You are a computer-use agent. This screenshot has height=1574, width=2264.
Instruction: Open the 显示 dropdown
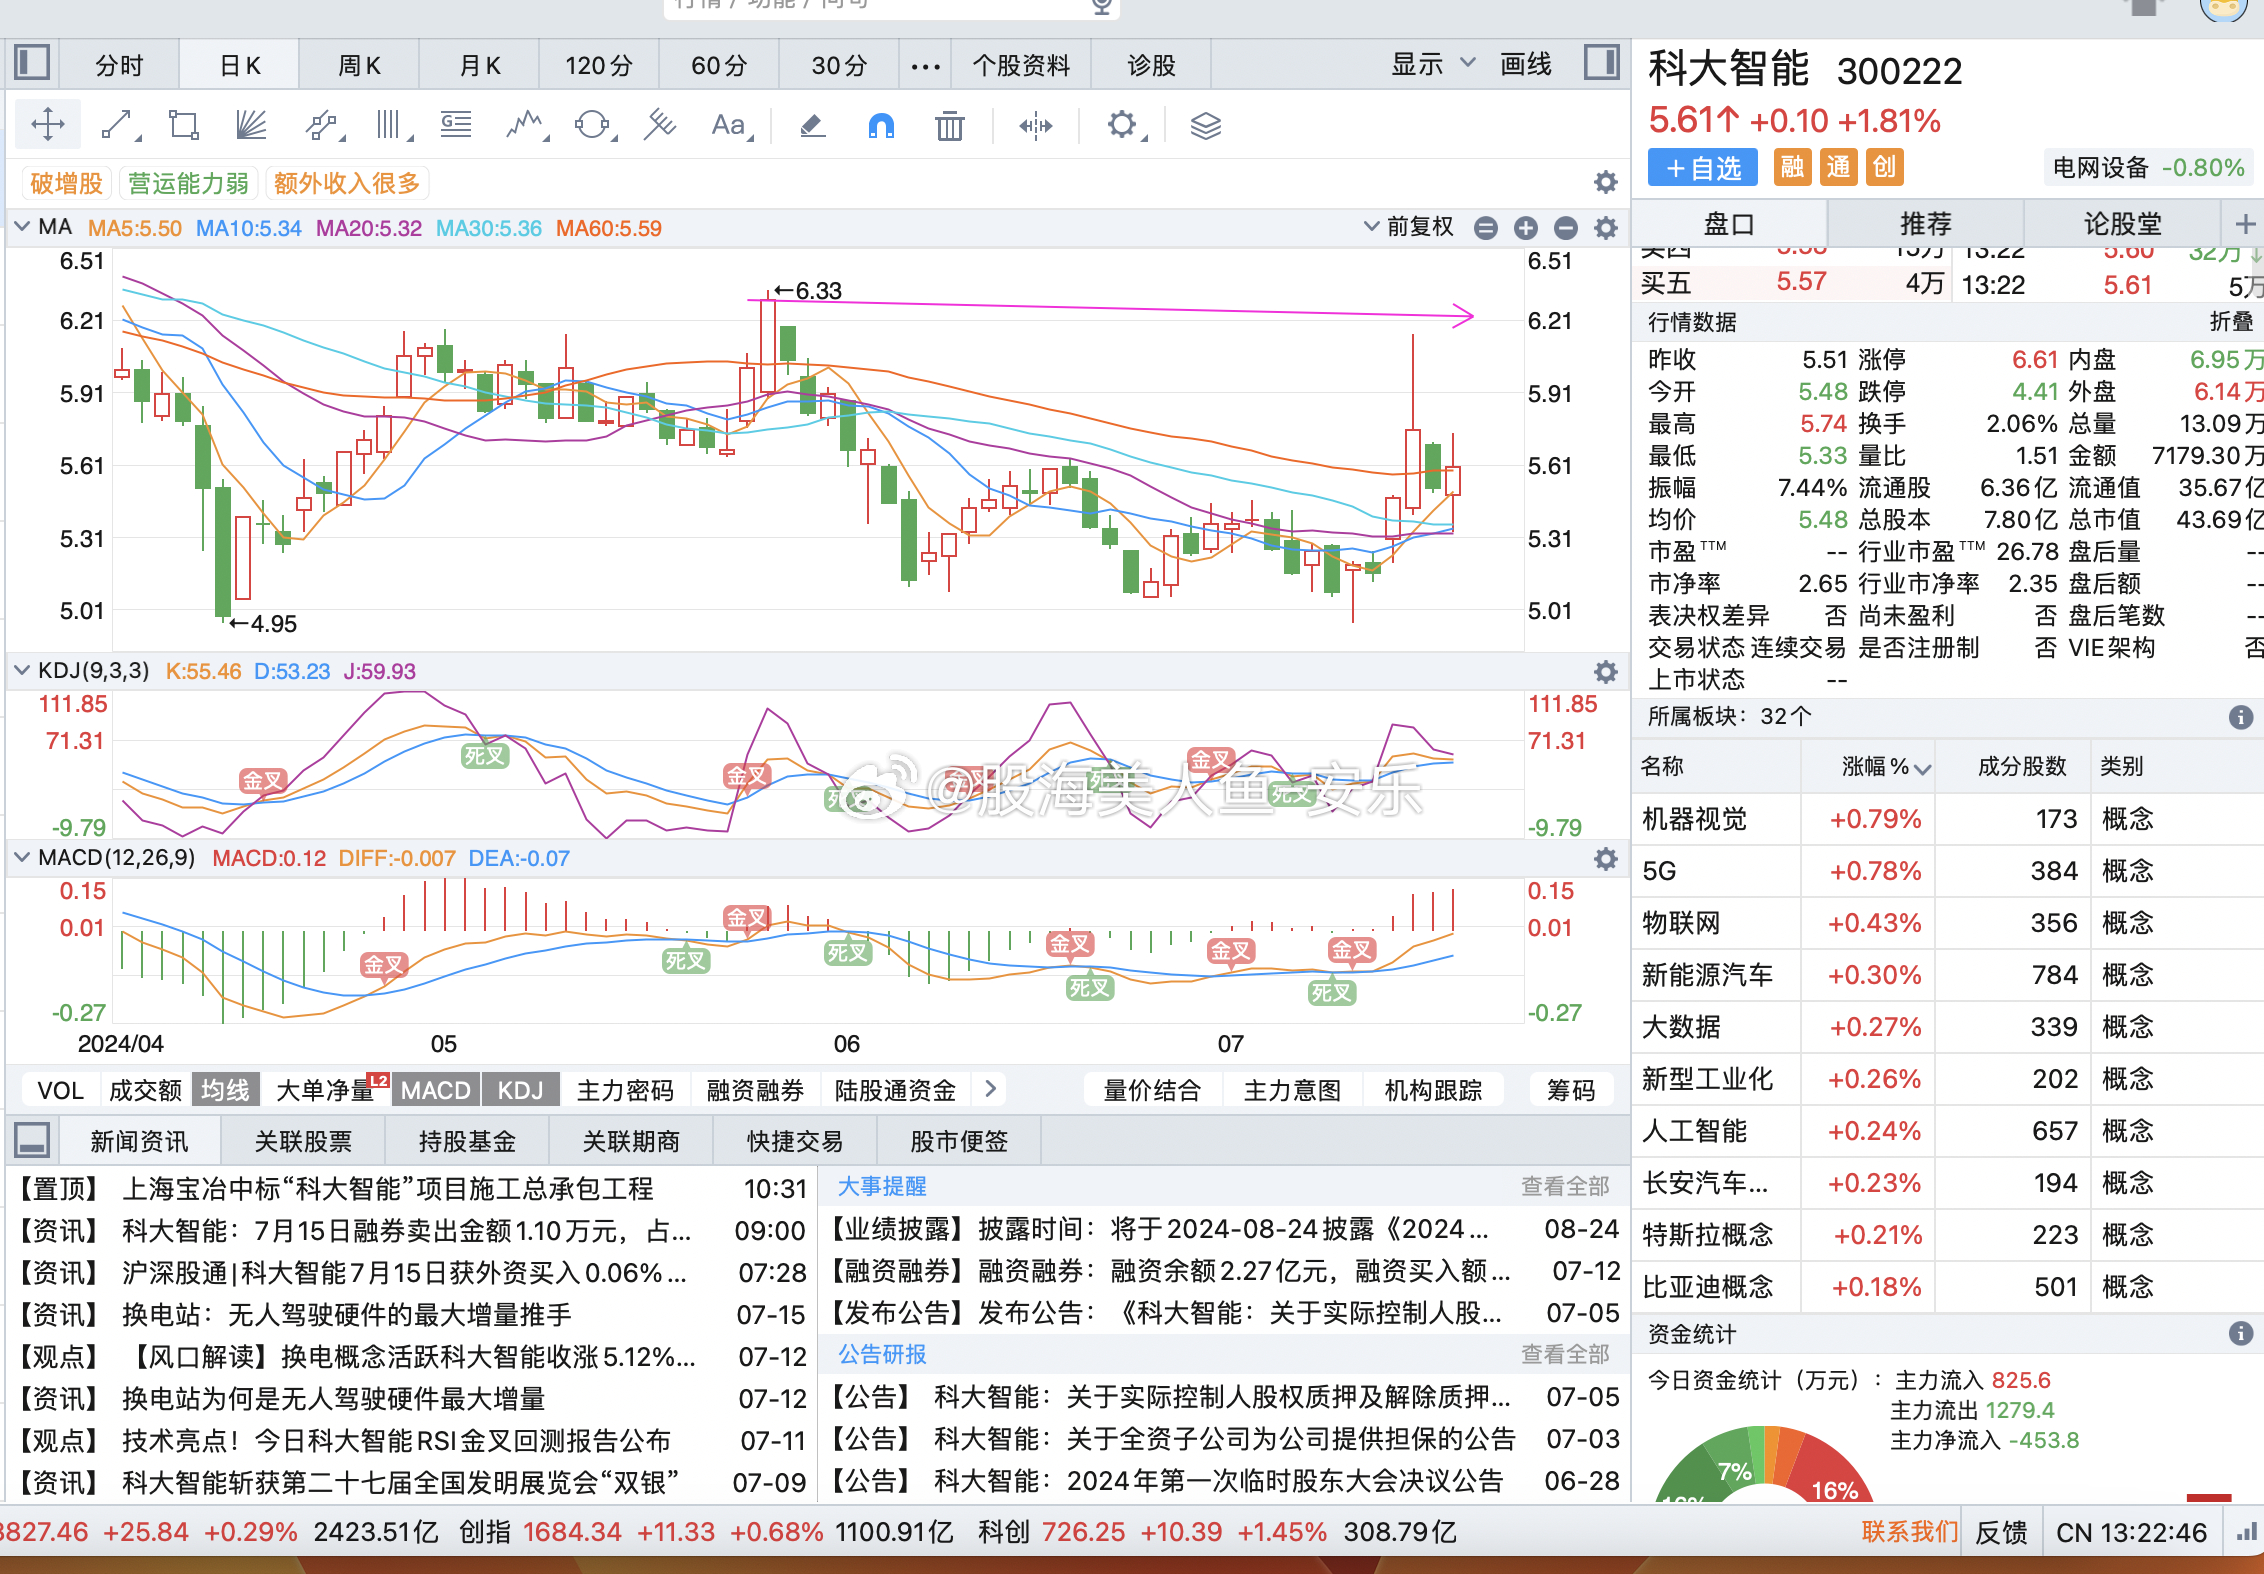coord(1432,64)
